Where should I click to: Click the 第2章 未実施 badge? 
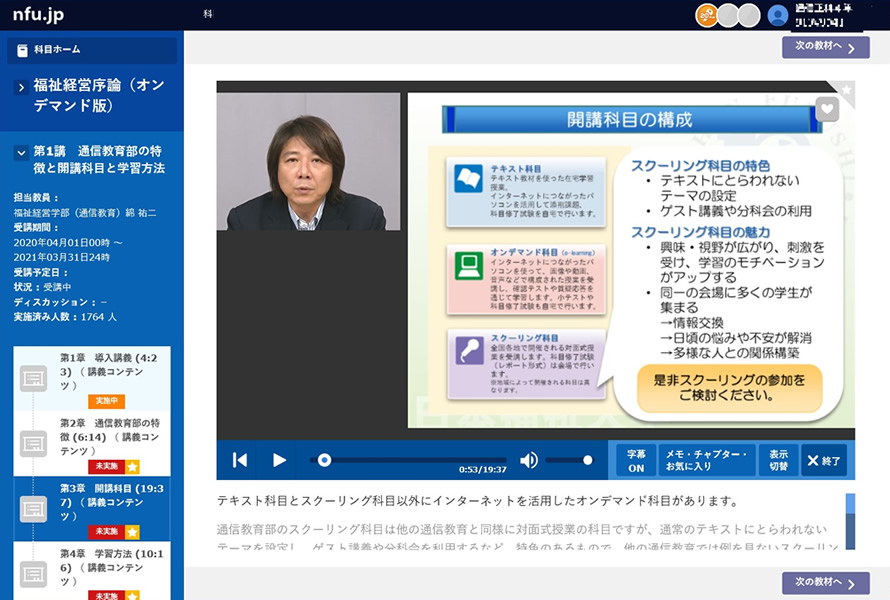tap(106, 467)
